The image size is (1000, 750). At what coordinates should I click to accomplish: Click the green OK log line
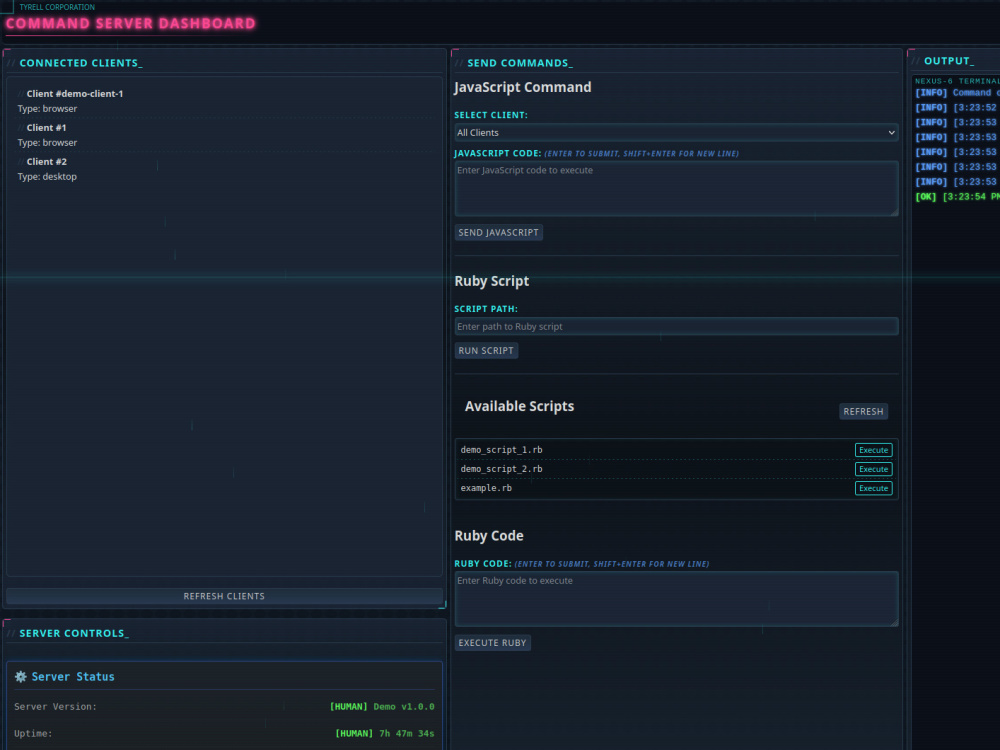click(x=957, y=197)
